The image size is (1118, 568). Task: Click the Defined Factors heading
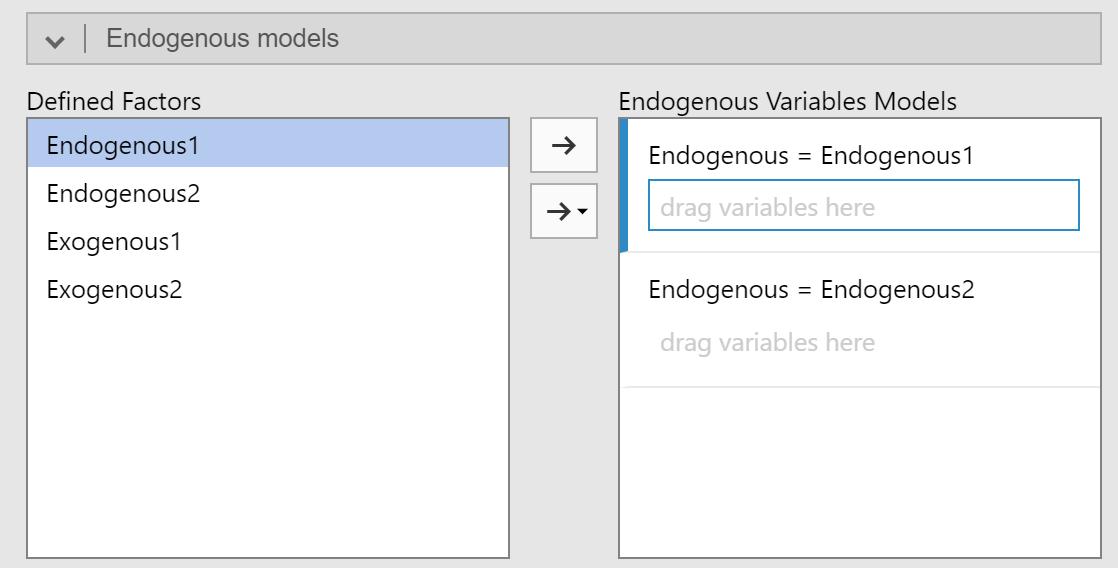[114, 101]
